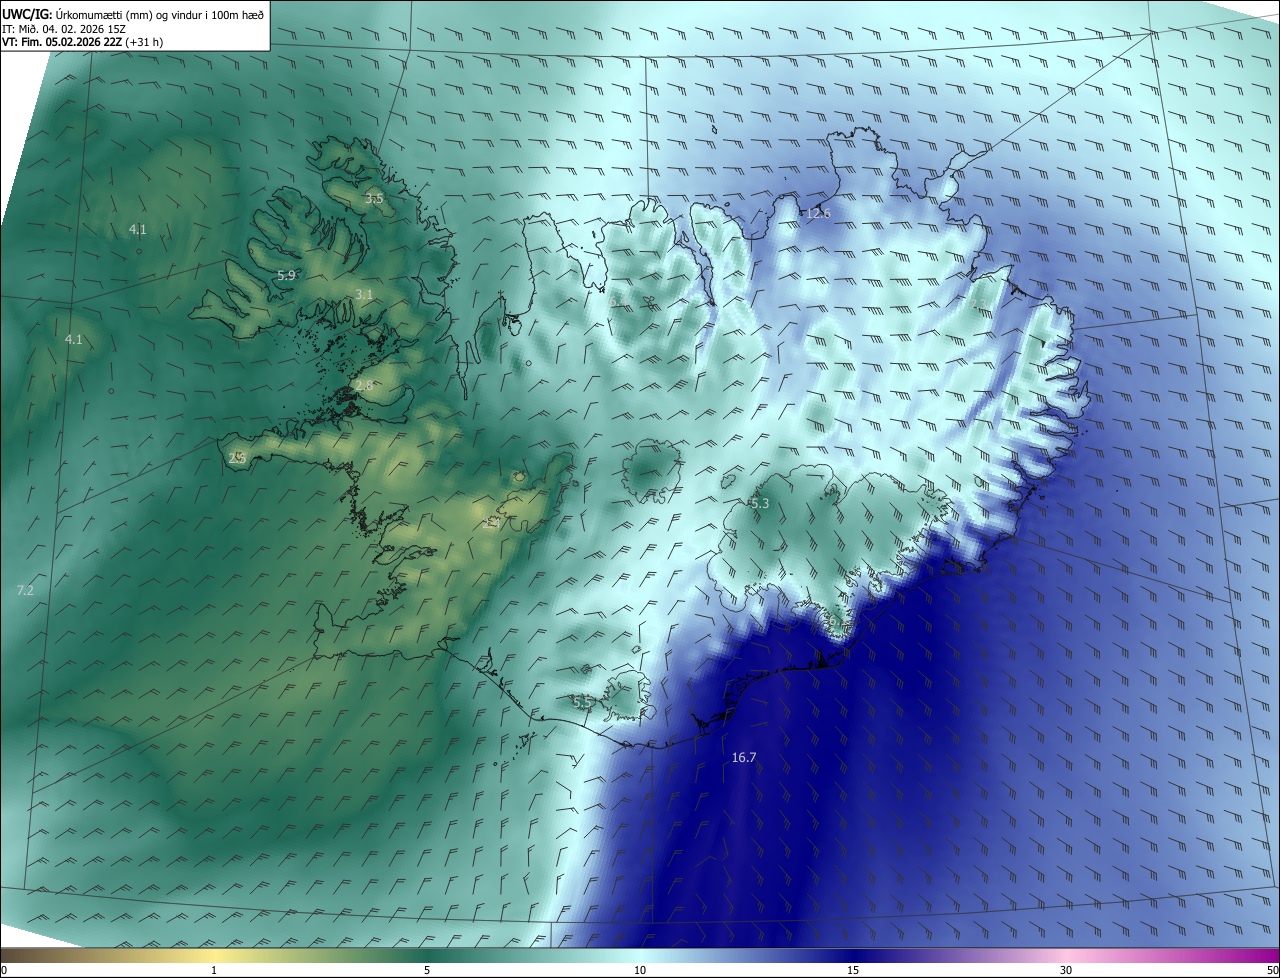The image size is (1280, 978).
Task: Click the brown start of the legend color bar
Action: click(x=10, y=956)
